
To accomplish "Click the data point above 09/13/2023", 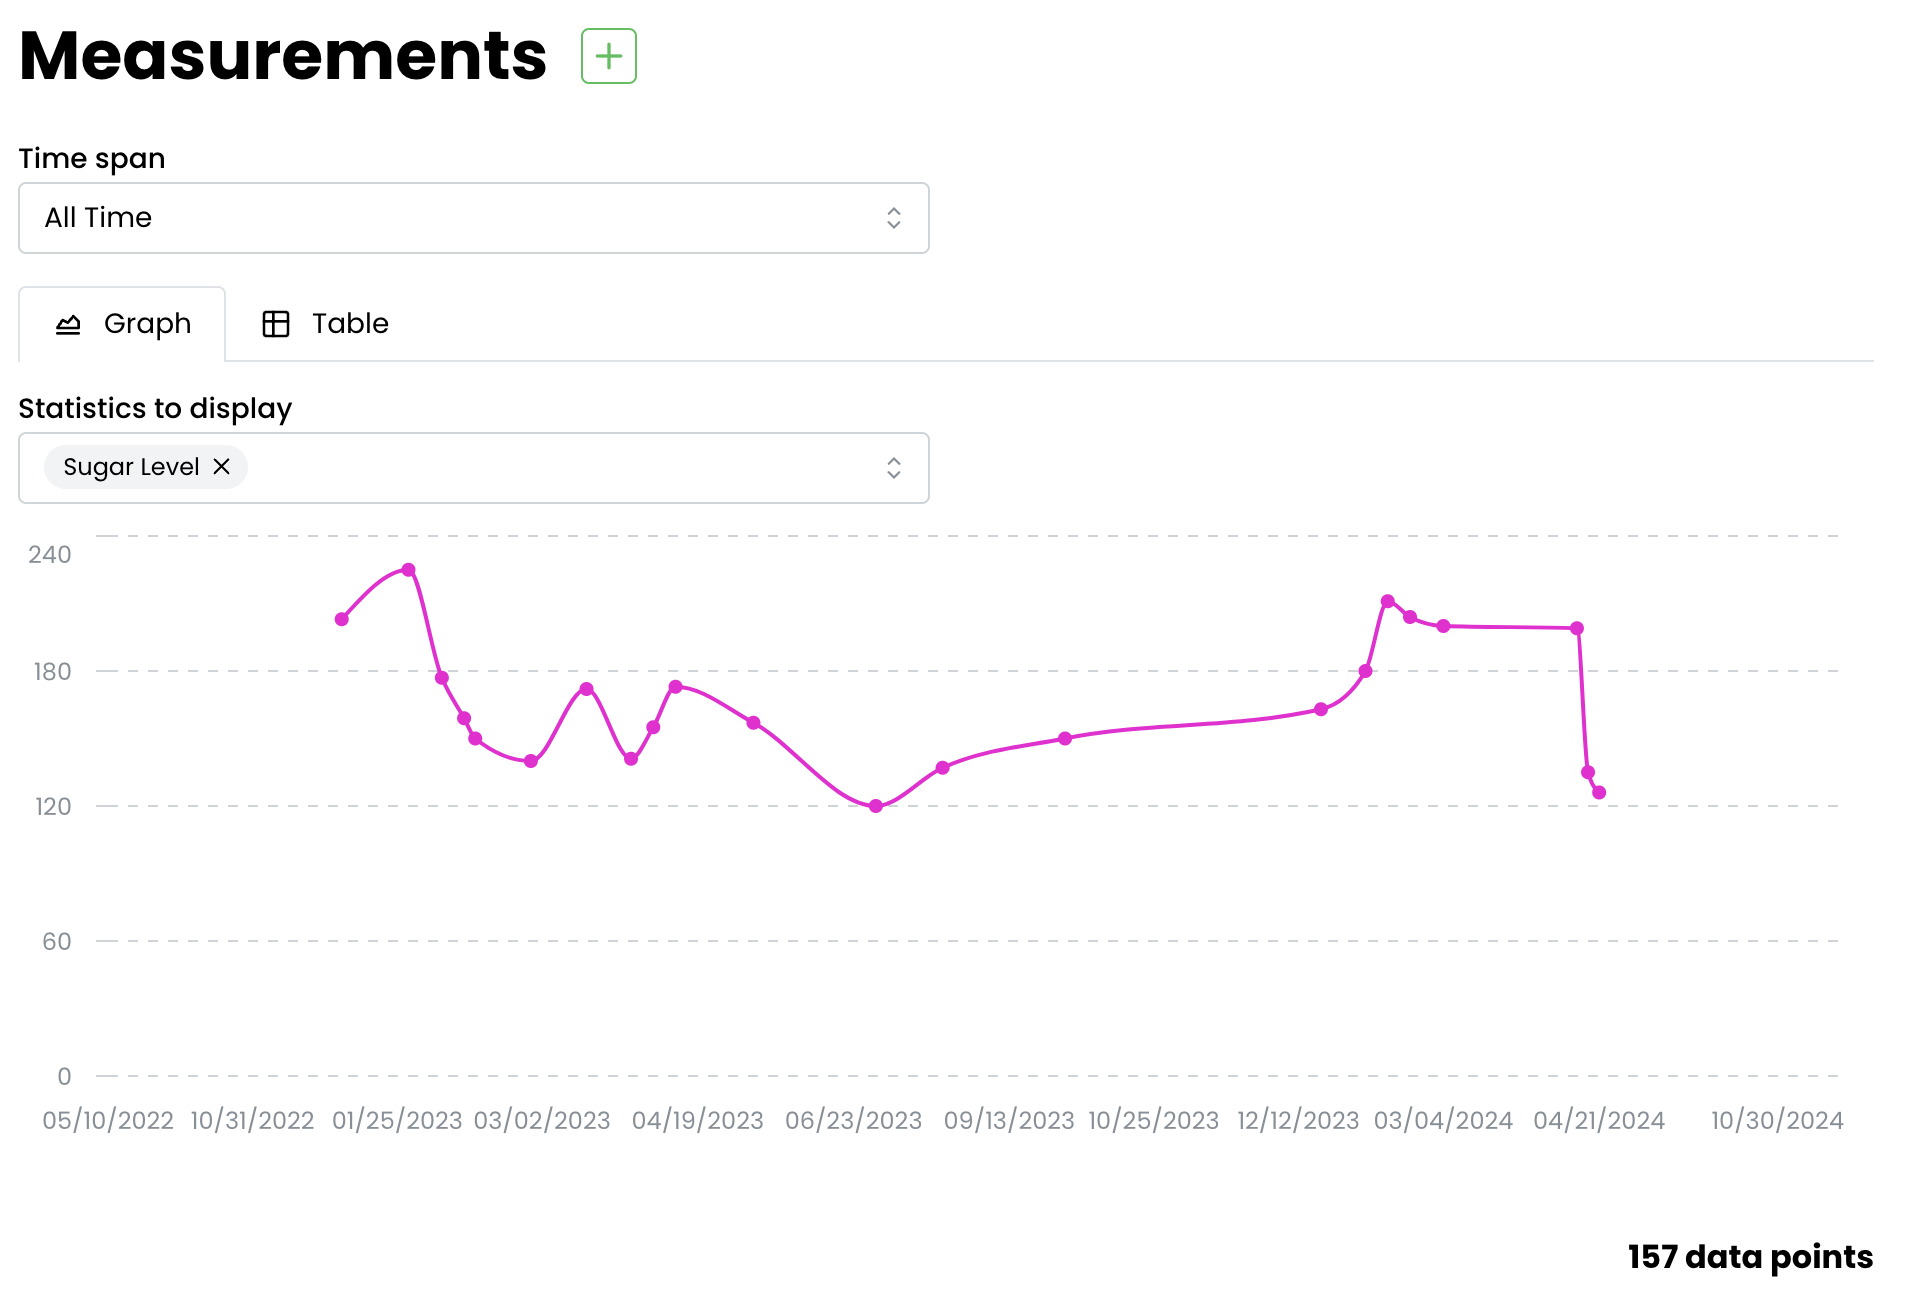I will click(x=1065, y=739).
